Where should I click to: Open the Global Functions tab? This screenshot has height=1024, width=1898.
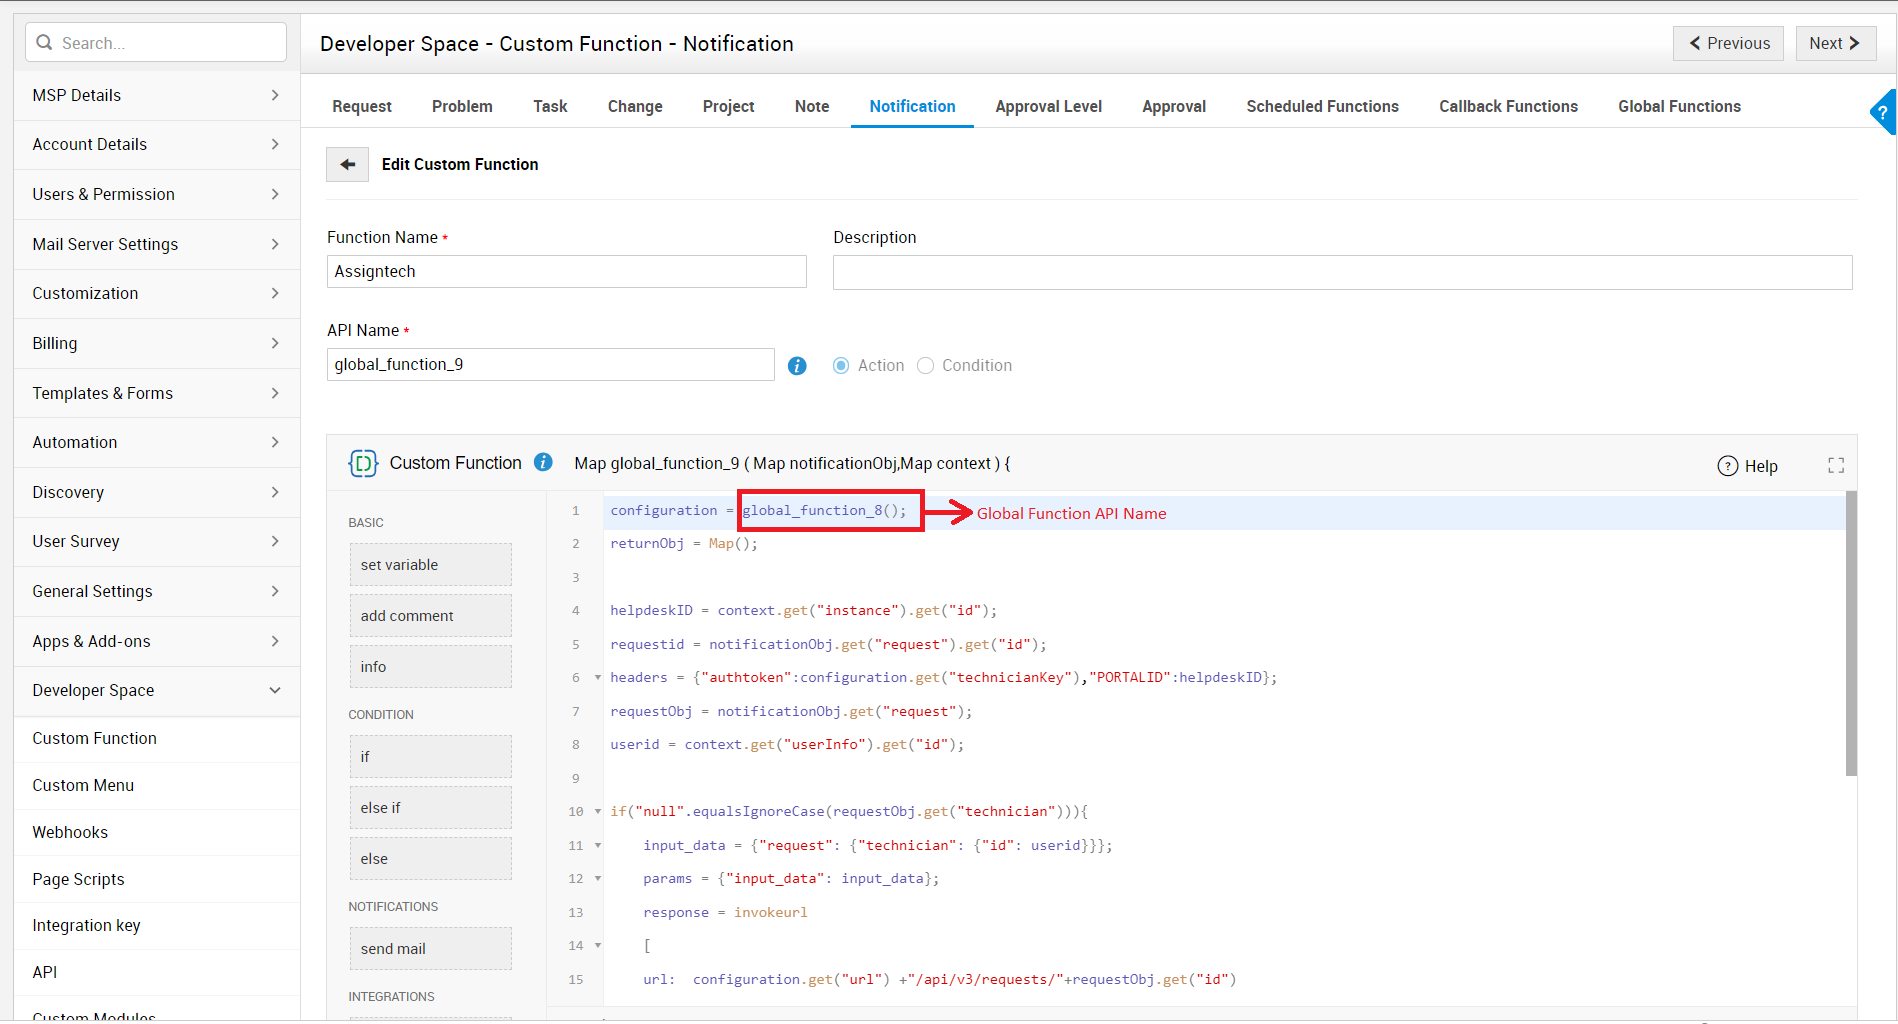[x=1679, y=106]
